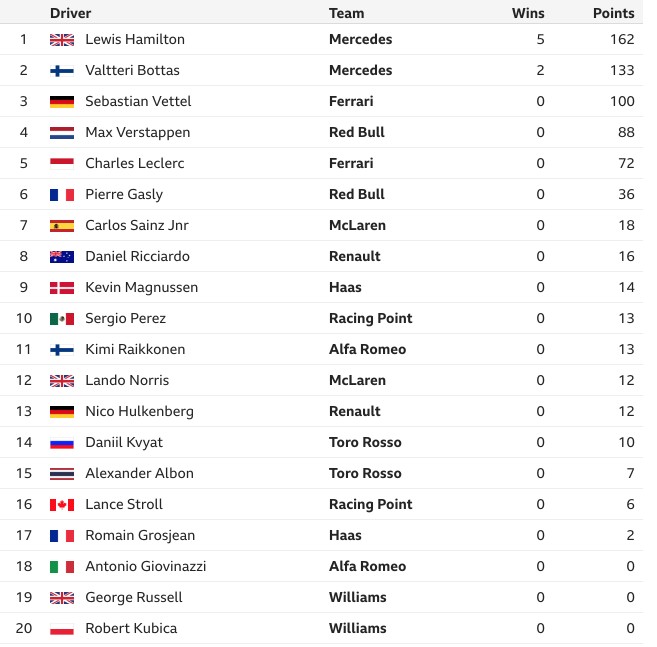
Task: Select the driver name Charles Leclerc
Action: click(x=135, y=163)
